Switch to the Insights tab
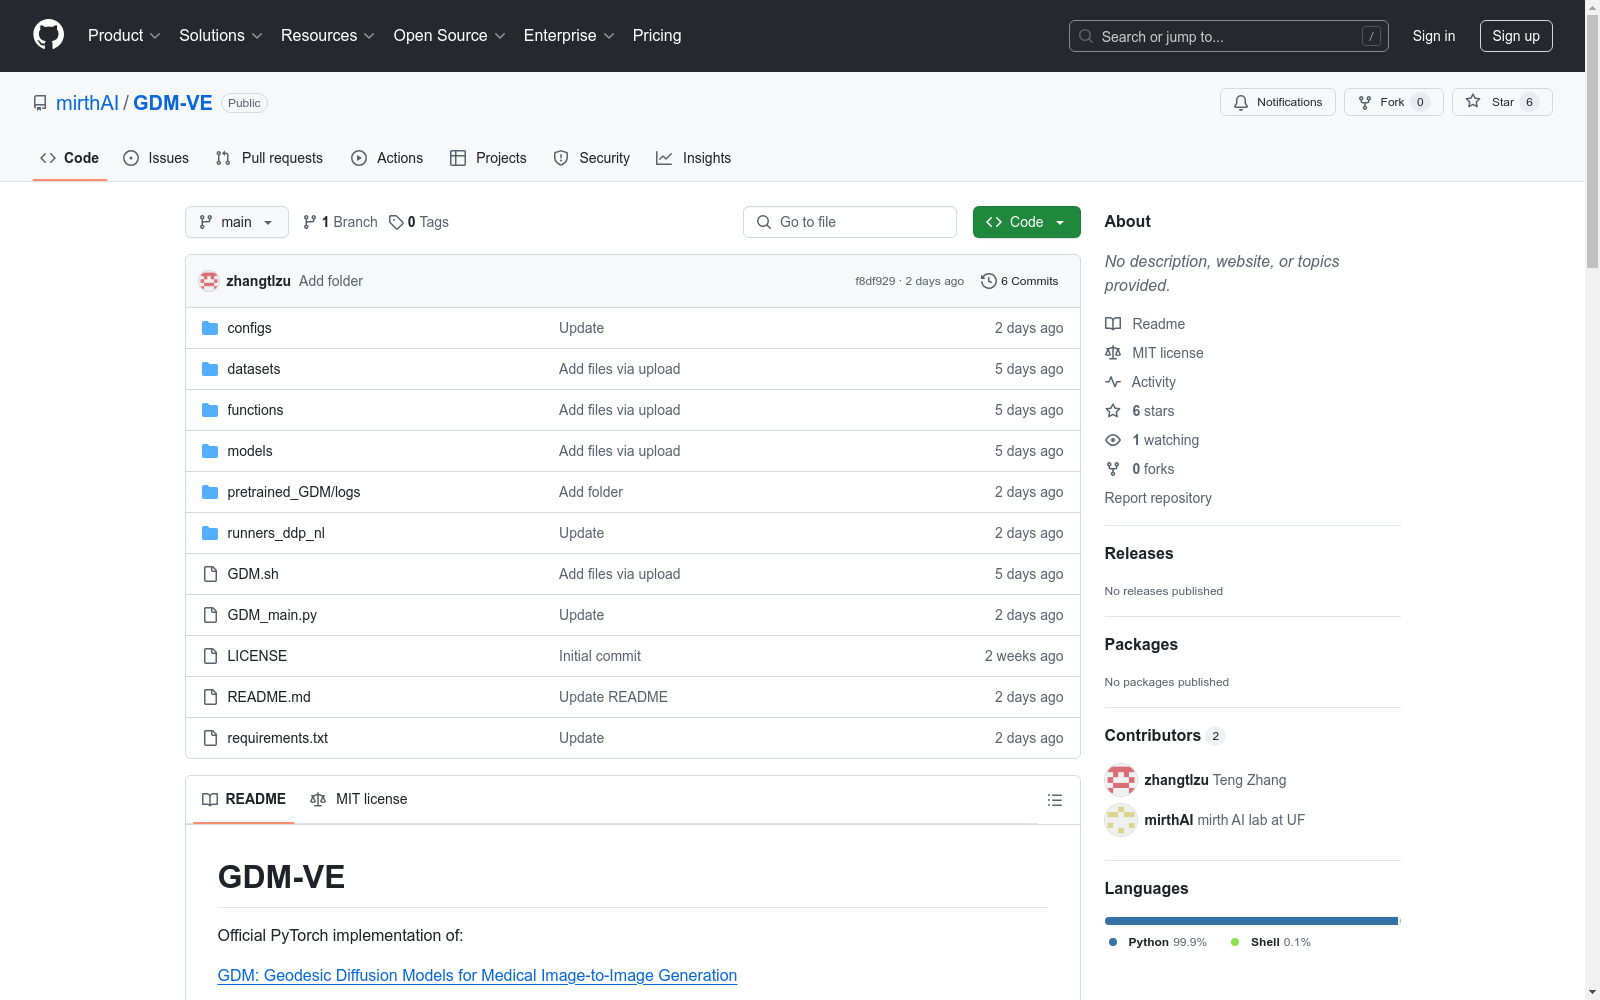The image size is (1600, 1000). (694, 158)
